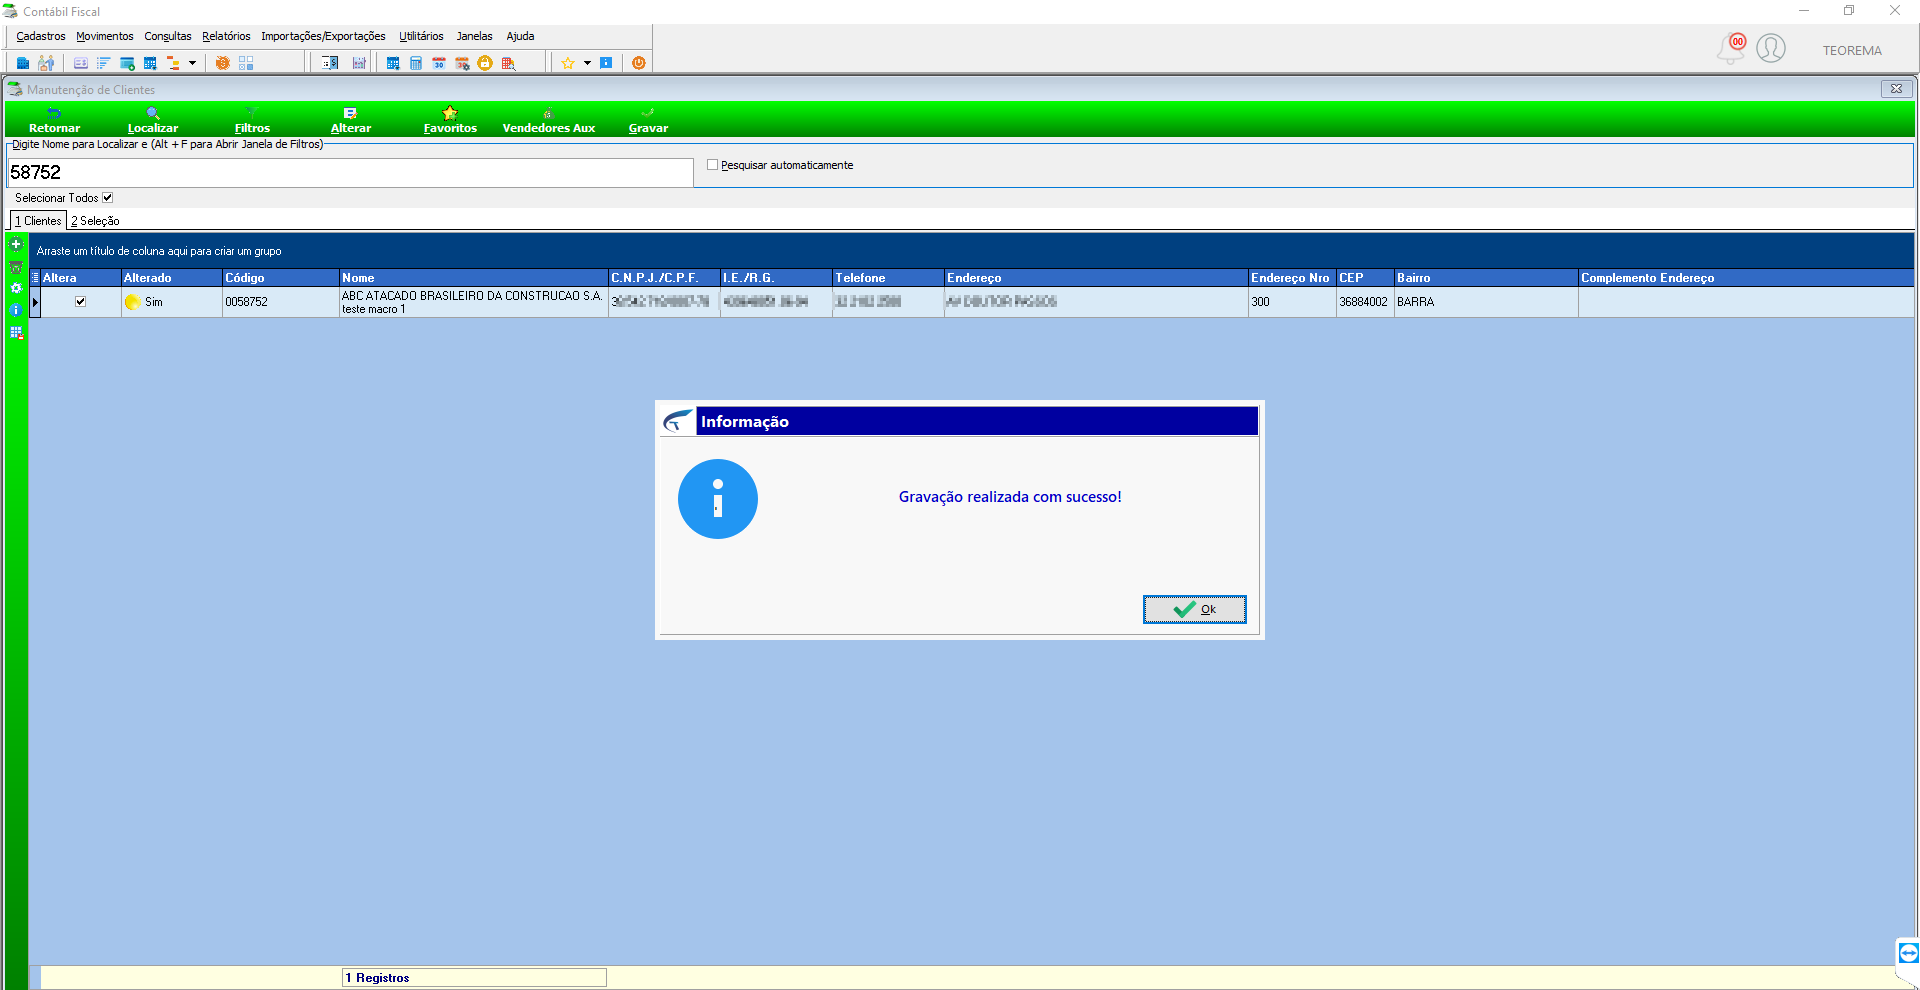Click the red grid with magnifier icon

[508, 63]
